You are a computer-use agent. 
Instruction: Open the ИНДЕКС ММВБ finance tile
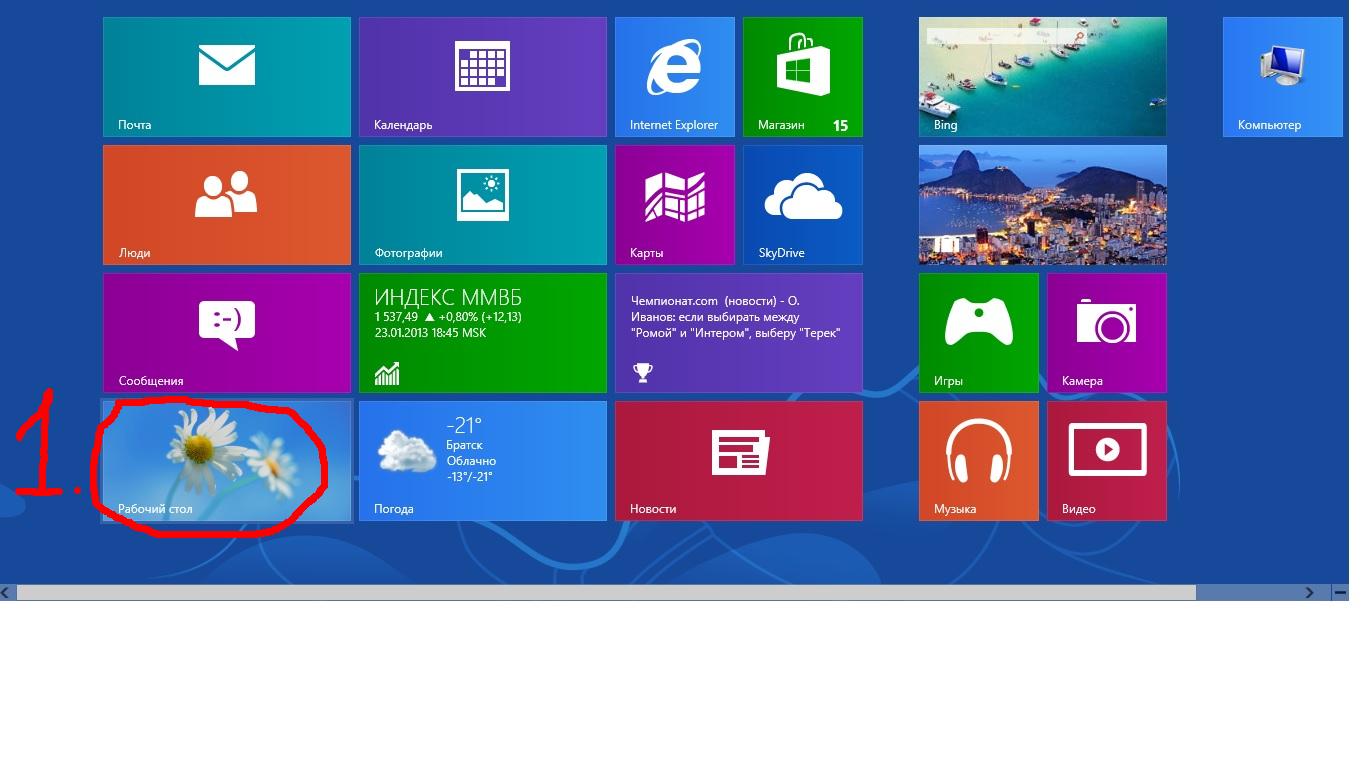483,333
